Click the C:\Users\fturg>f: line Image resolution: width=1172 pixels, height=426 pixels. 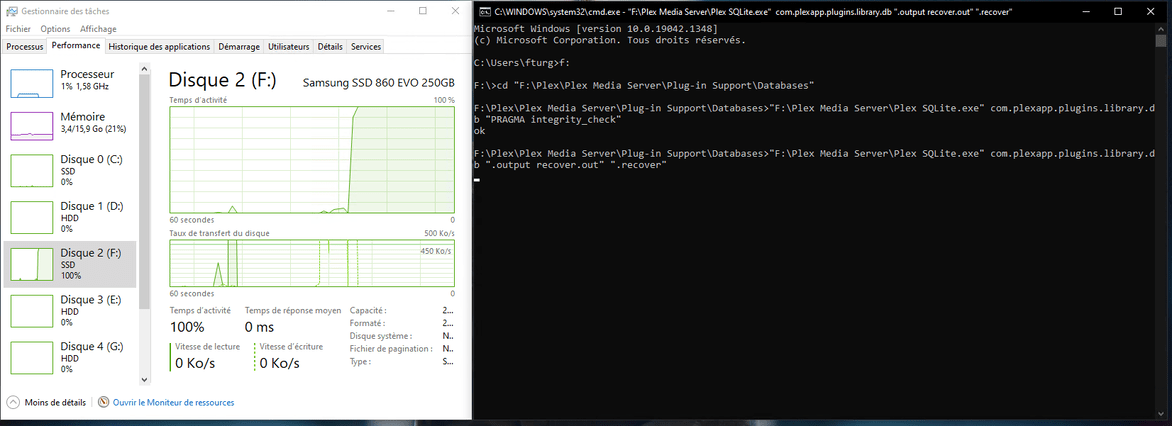click(522, 64)
